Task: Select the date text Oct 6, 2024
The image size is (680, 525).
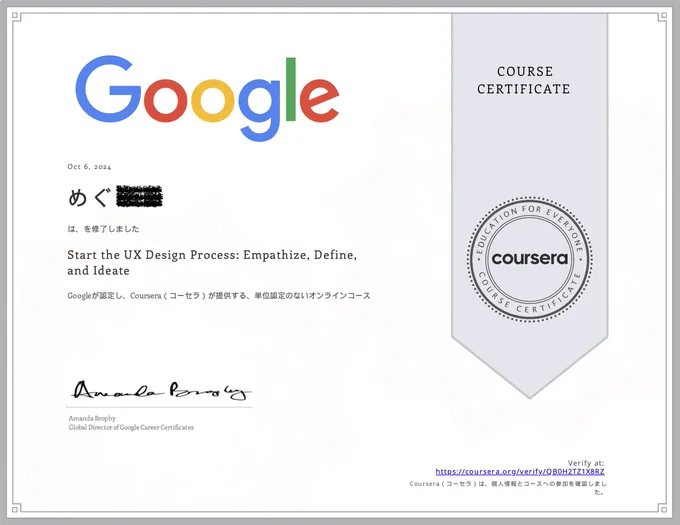Action: pos(89,167)
